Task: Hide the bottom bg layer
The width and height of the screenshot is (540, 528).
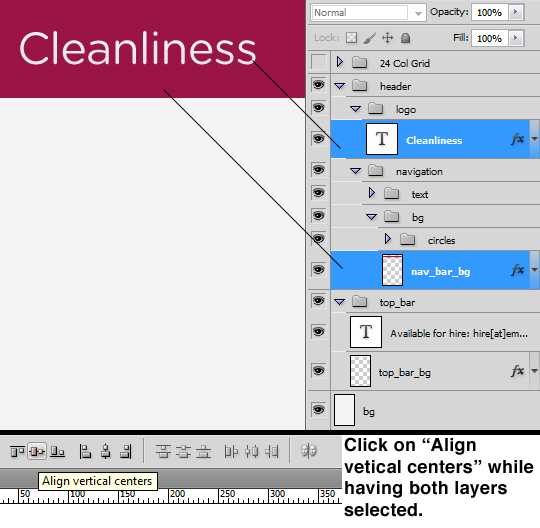Action: click(x=319, y=410)
